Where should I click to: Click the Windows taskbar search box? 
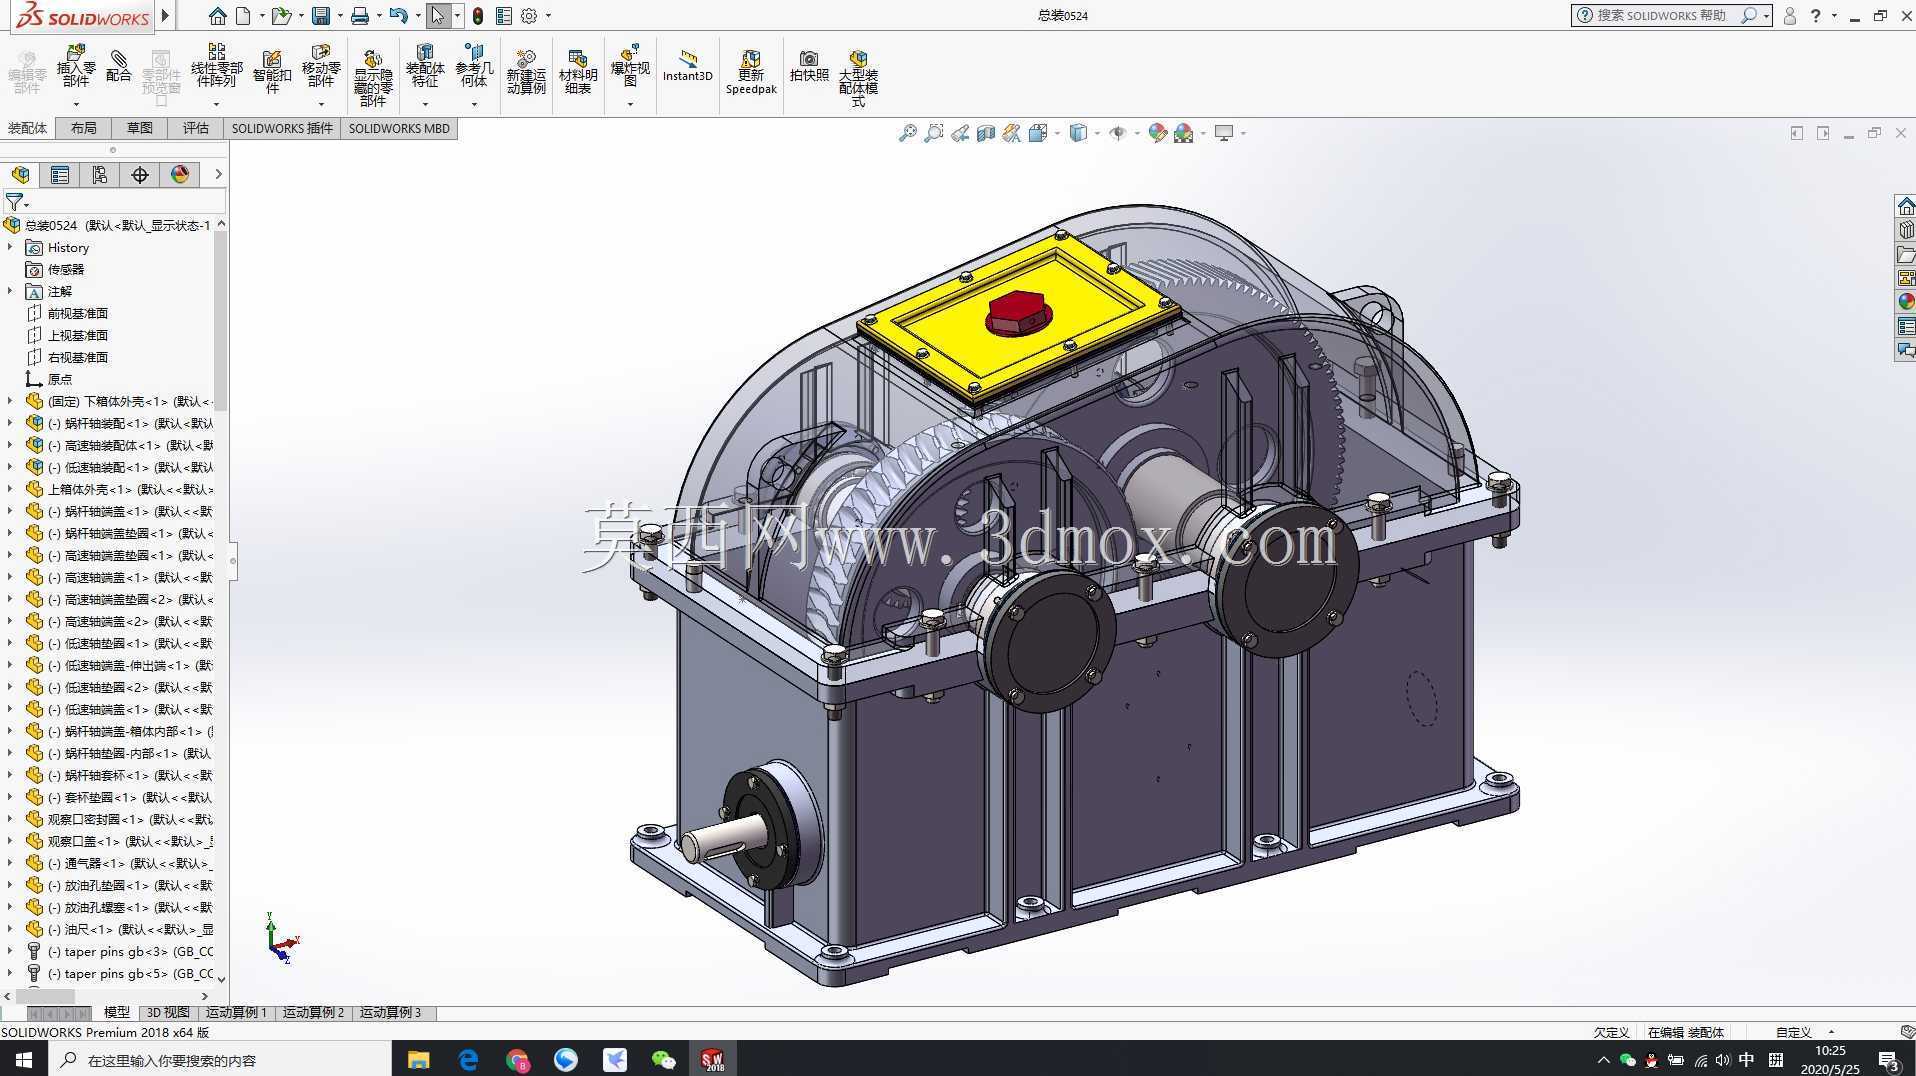(x=220, y=1060)
